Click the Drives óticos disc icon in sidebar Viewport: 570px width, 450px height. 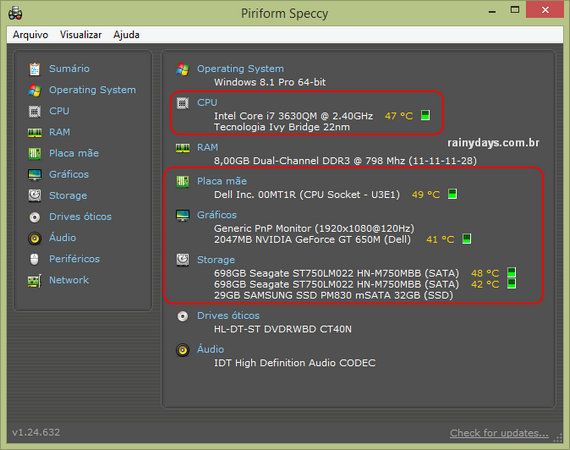[x=35, y=217]
